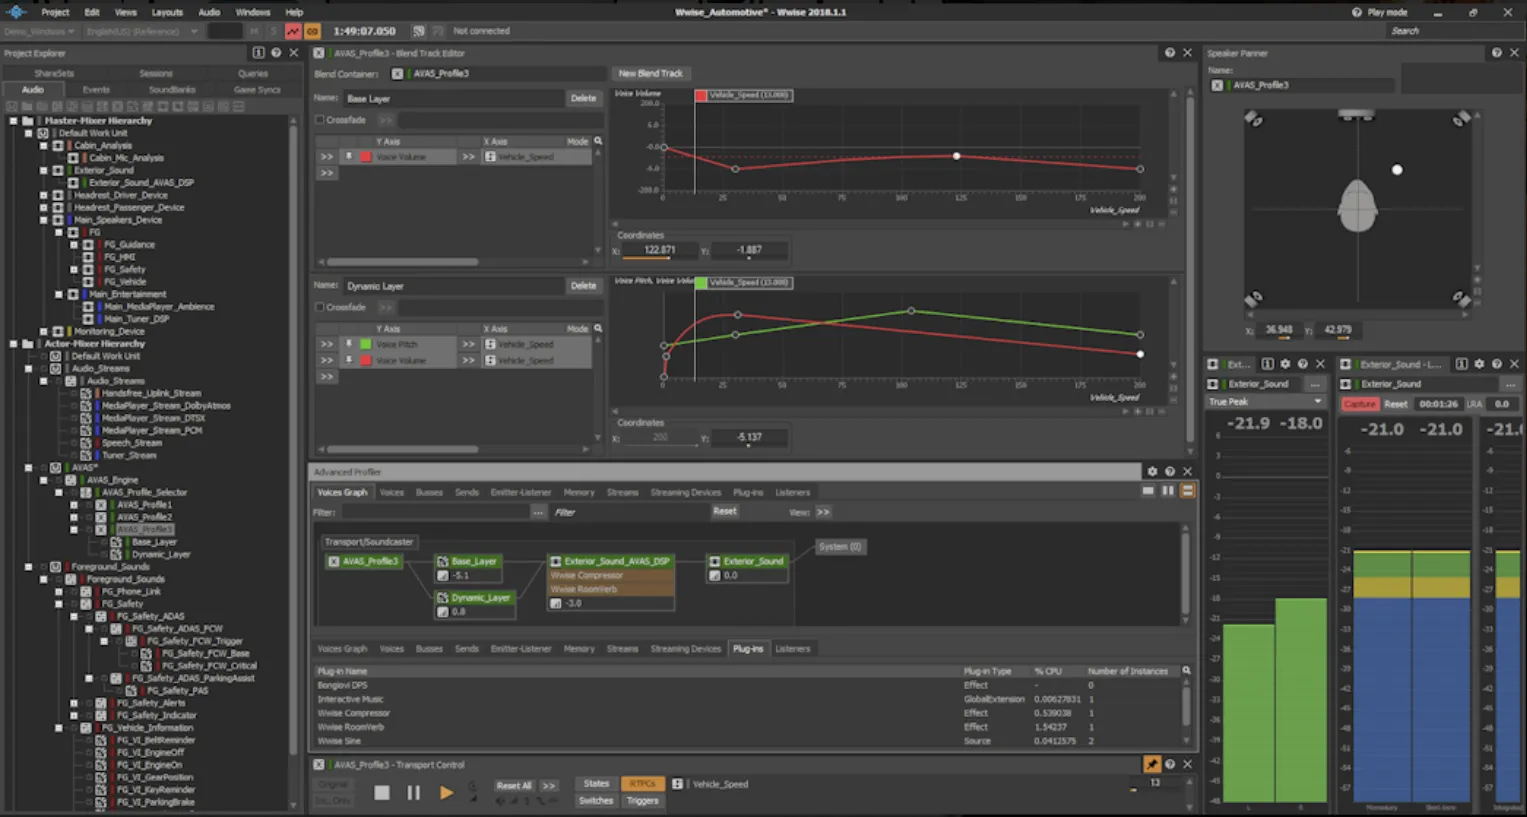Image resolution: width=1527 pixels, height=817 pixels.
Task: Click Ext... meter panel gear icon
Action: click(x=1285, y=364)
